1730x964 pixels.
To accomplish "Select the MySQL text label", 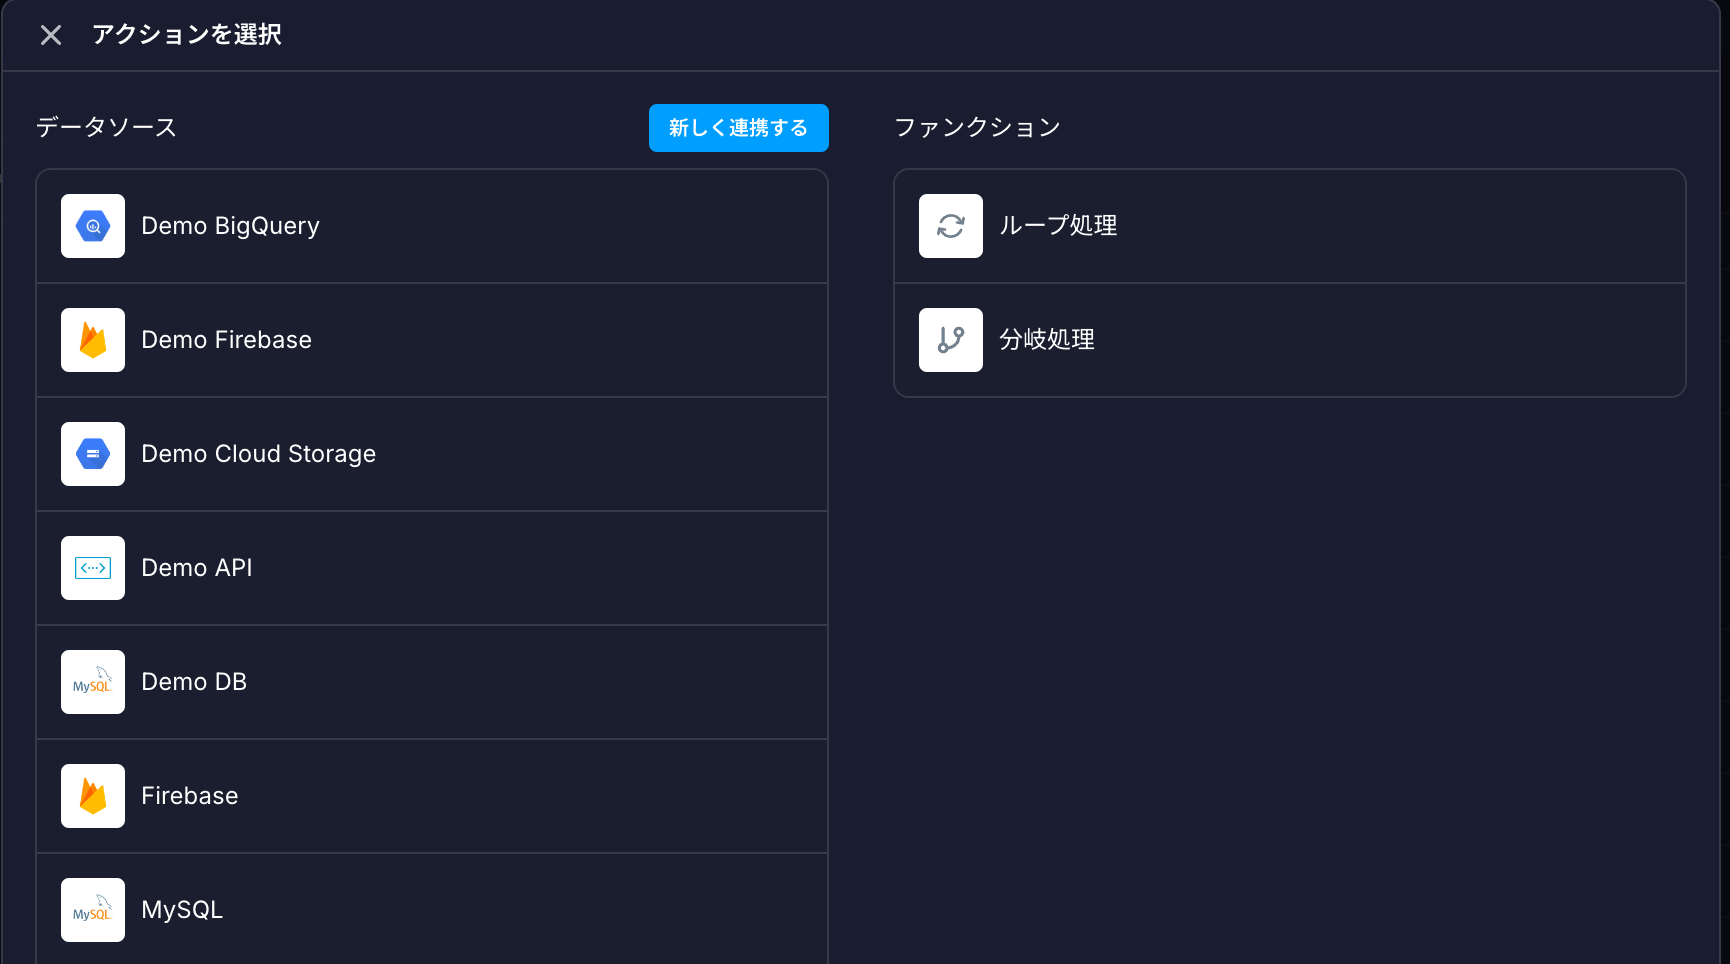I will [x=182, y=910].
